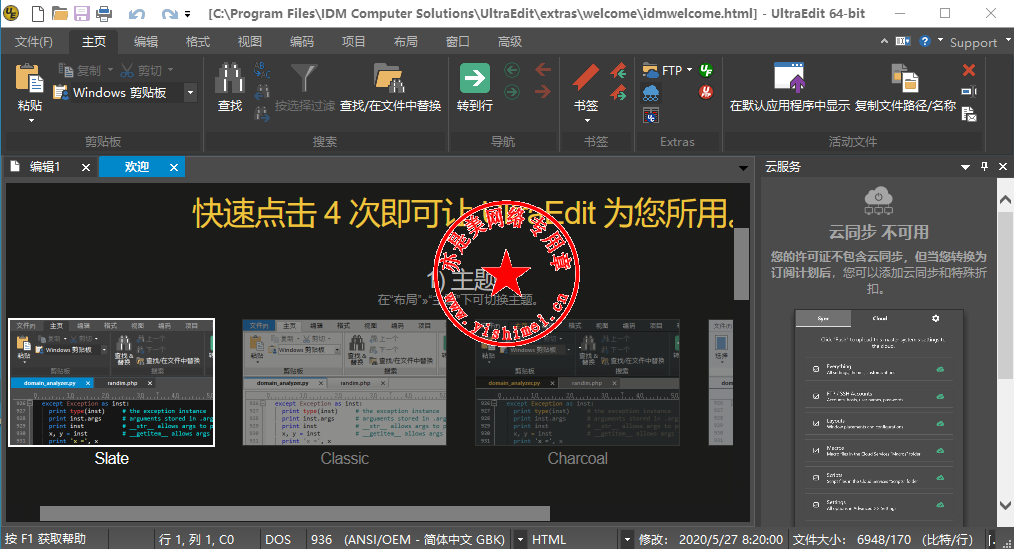Open 查找 (Find) with the binoculars icon

(230, 78)
